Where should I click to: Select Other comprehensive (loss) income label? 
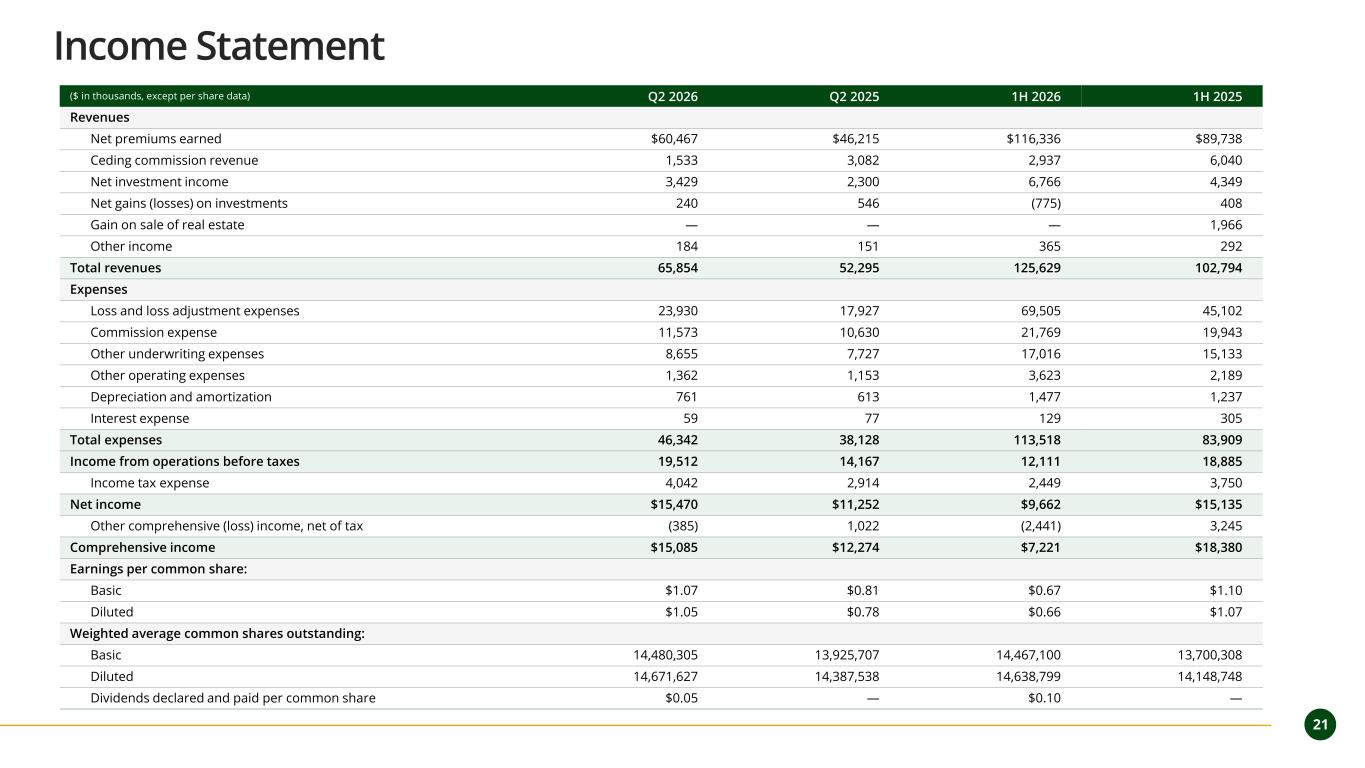click(227, 526)
